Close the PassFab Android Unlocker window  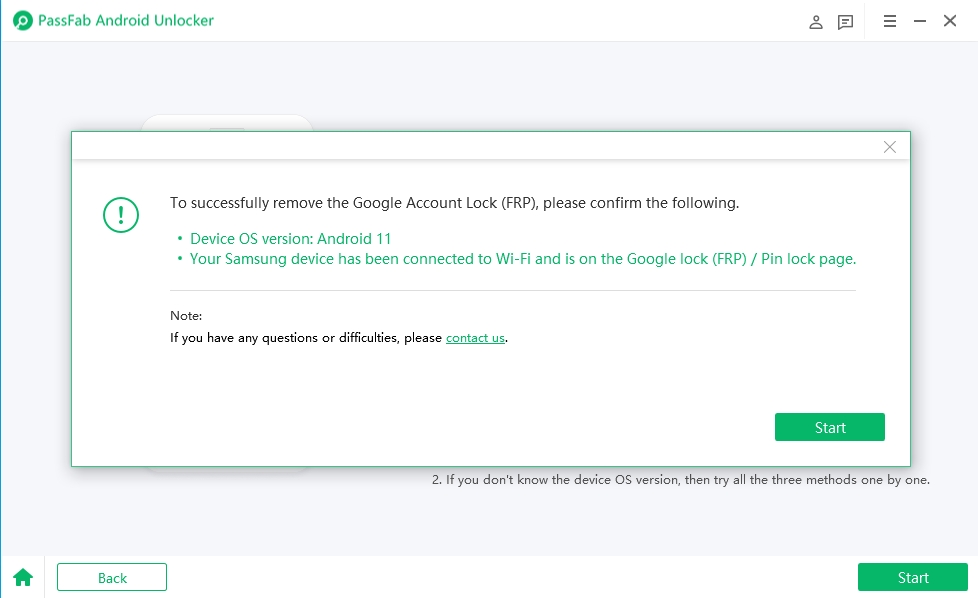point(950,21)
